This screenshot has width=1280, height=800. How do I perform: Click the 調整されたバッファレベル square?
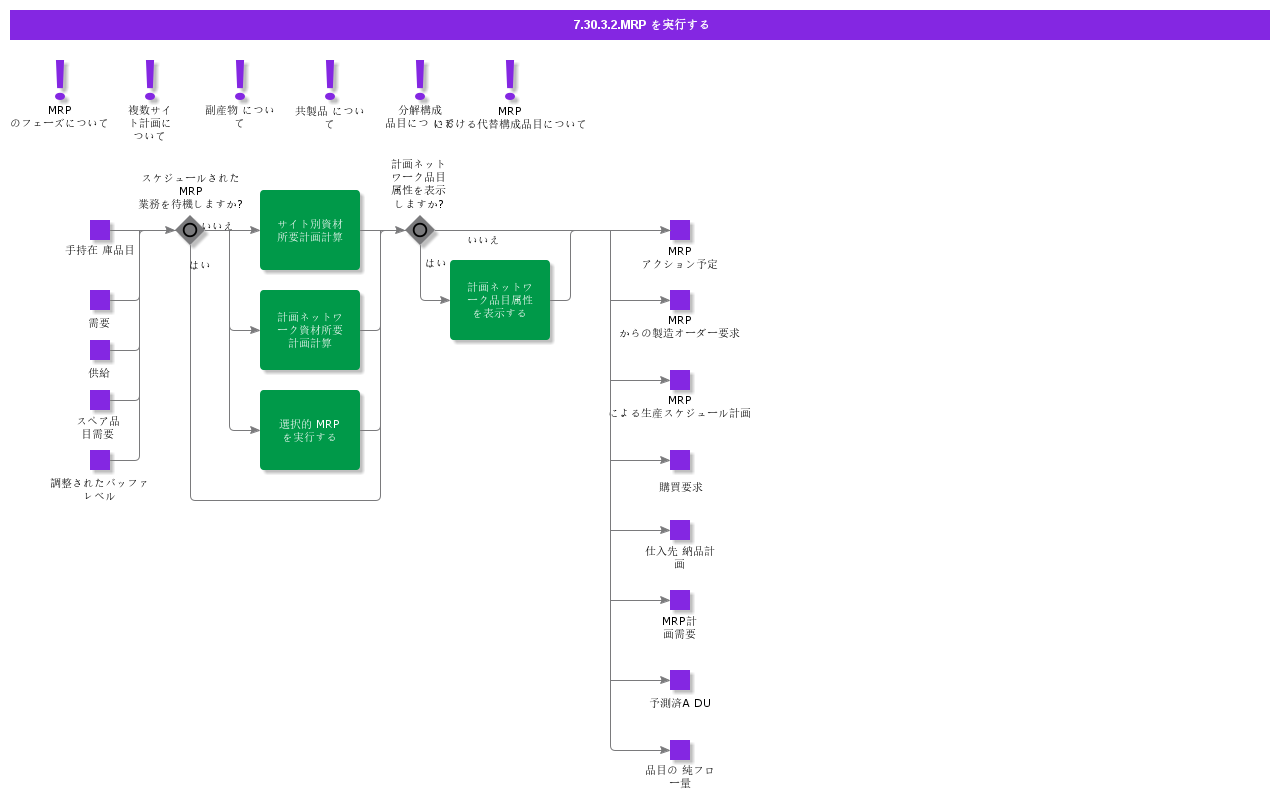click(100, 460)
